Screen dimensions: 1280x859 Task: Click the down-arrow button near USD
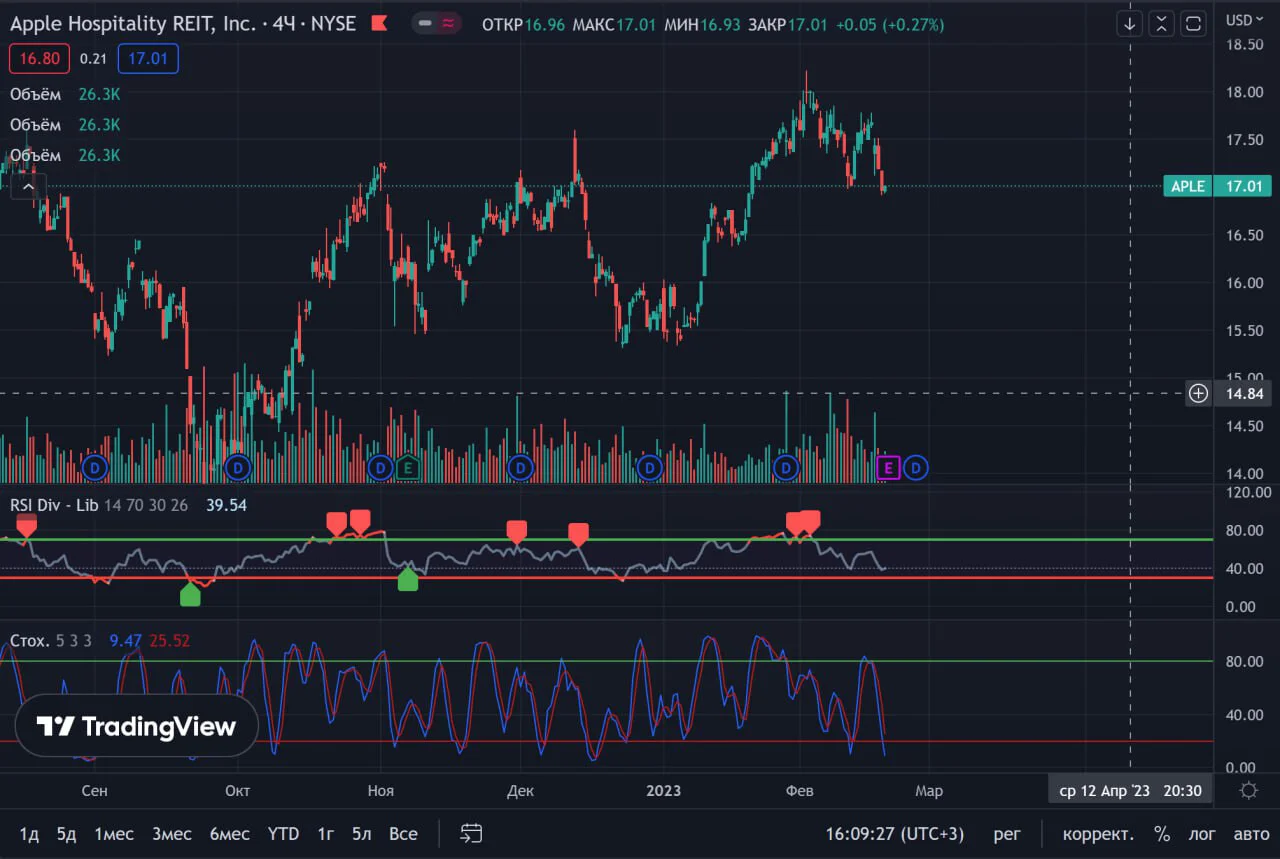(1130, 24)
